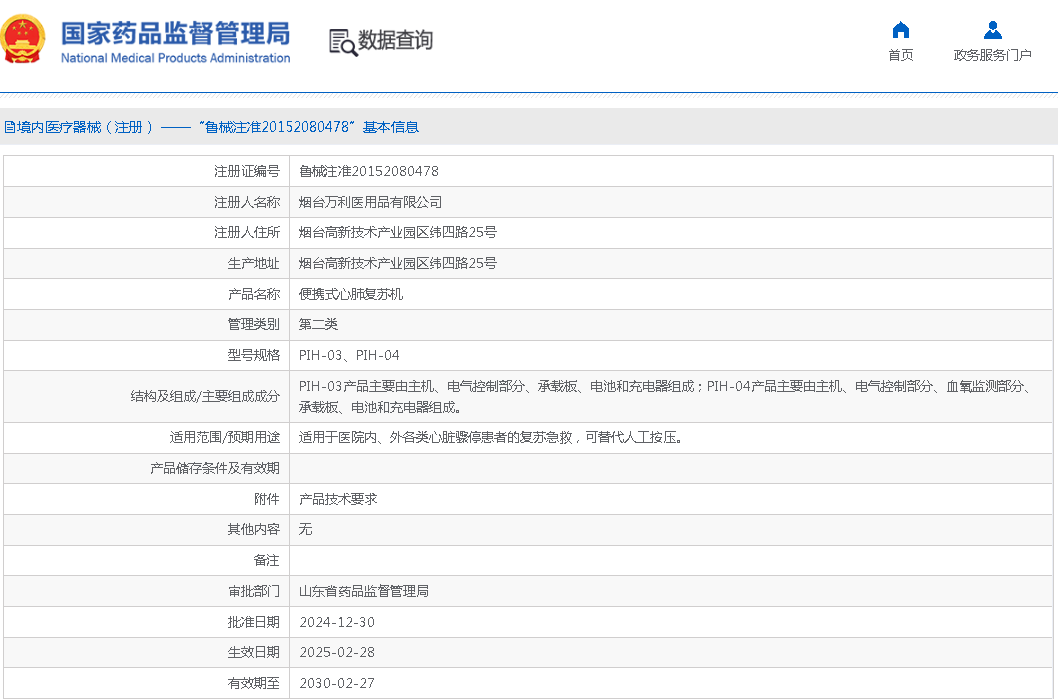The height and width of the screenshot is (699, 1058).
Task: Click the 批准日期 label
Action: coord(254,622)
